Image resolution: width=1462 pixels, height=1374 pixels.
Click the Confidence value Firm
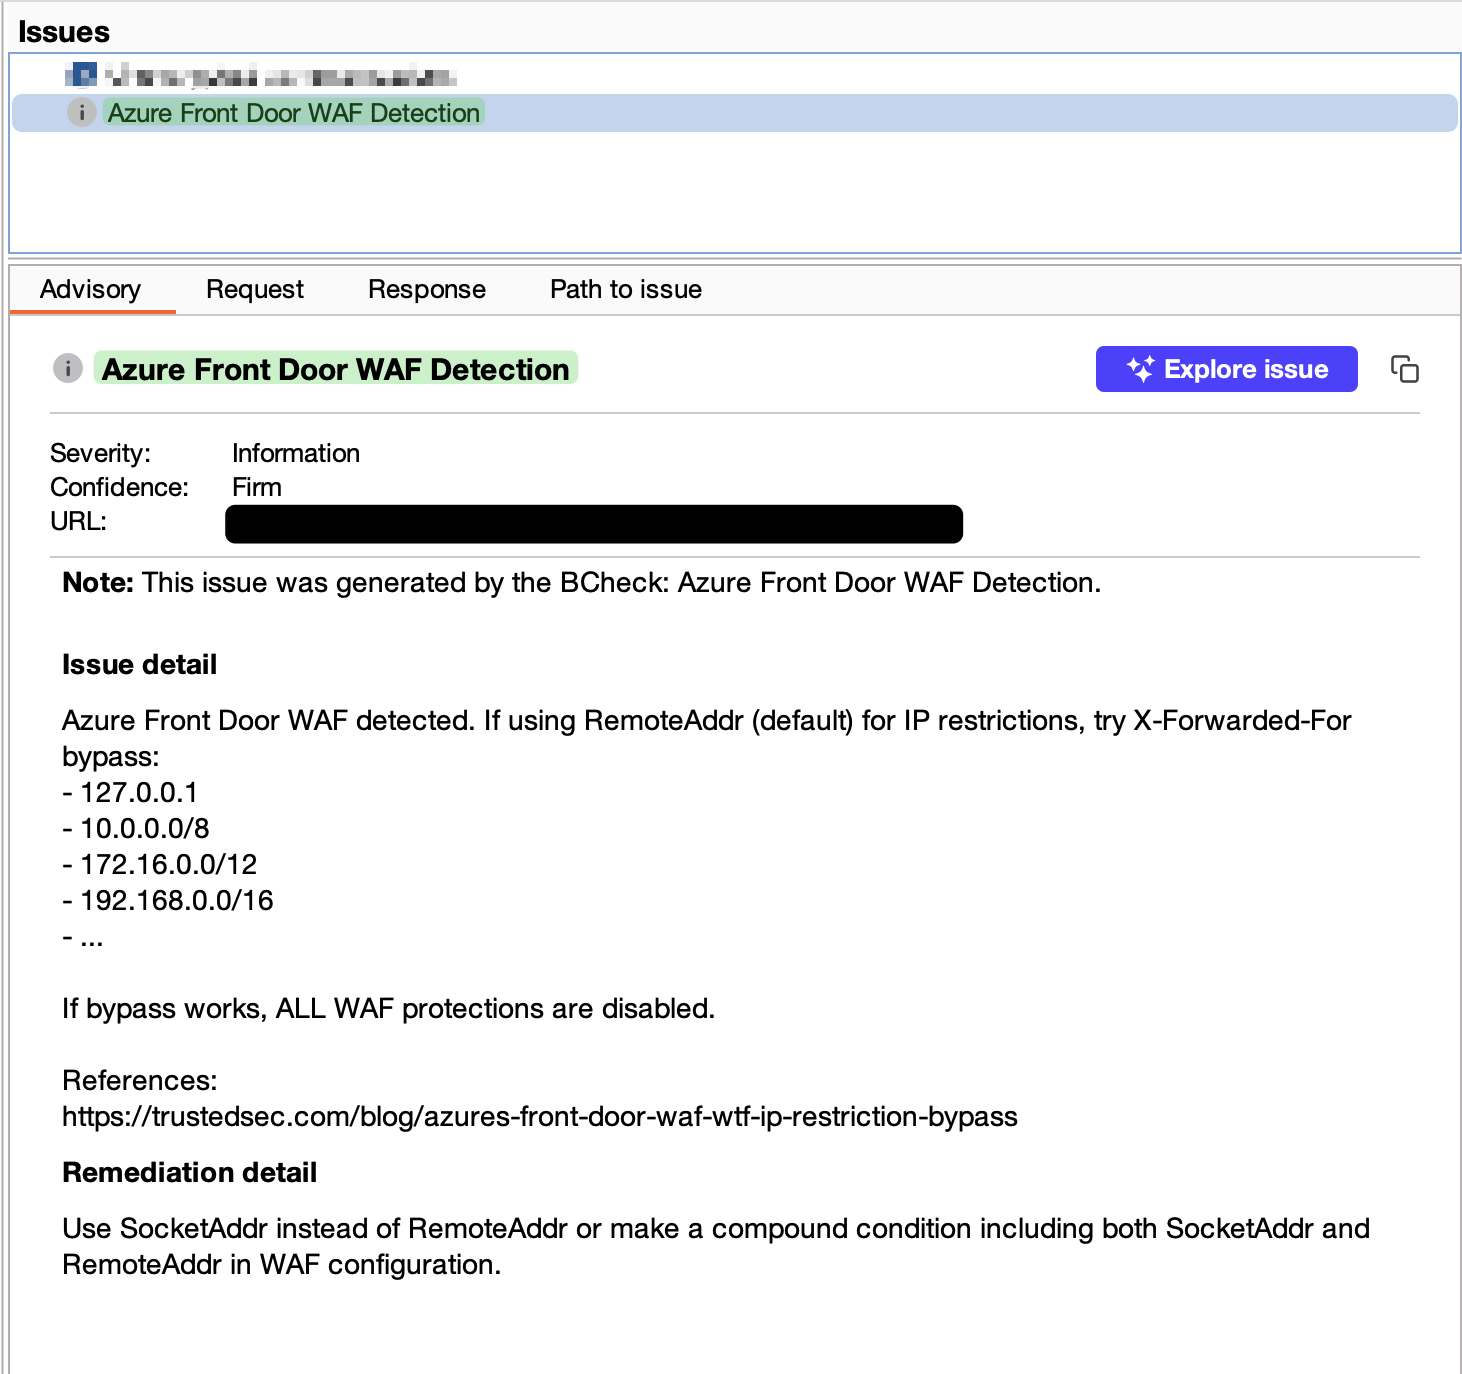coord(257,487)
